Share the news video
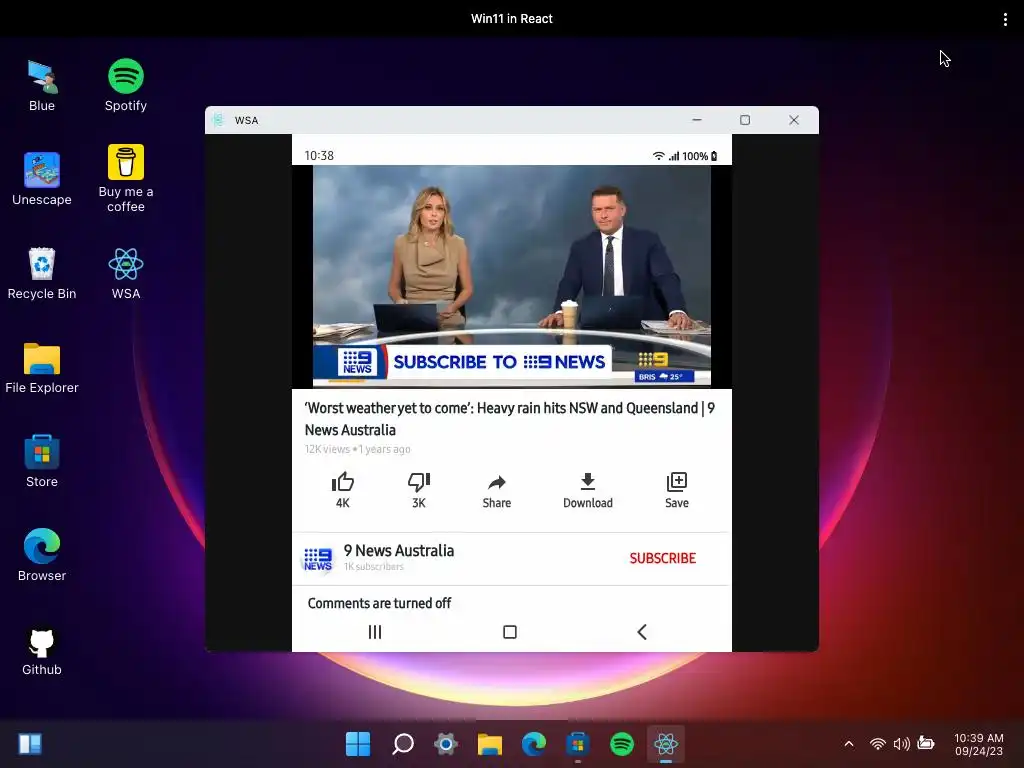The height and width of the screenshot is (768, 1024). coord(497,490)
